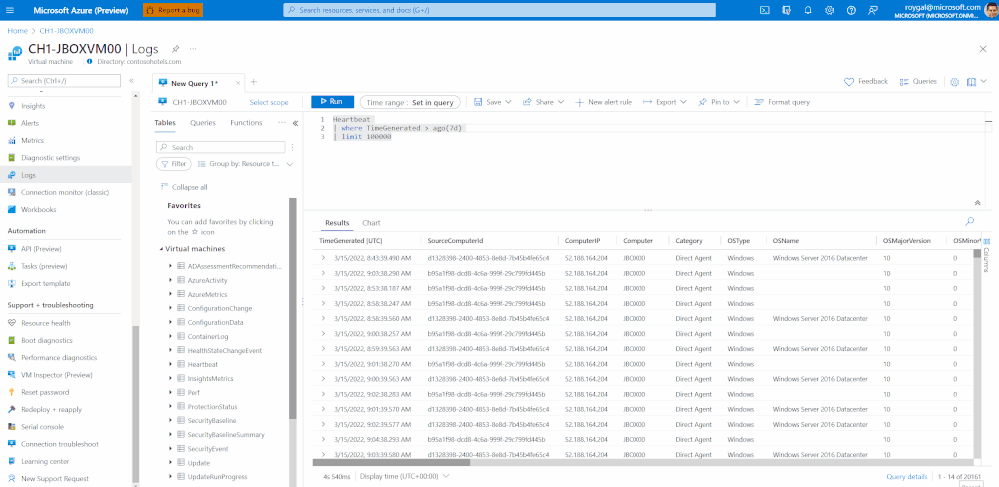Click the Select scope link

click(269, 102)
